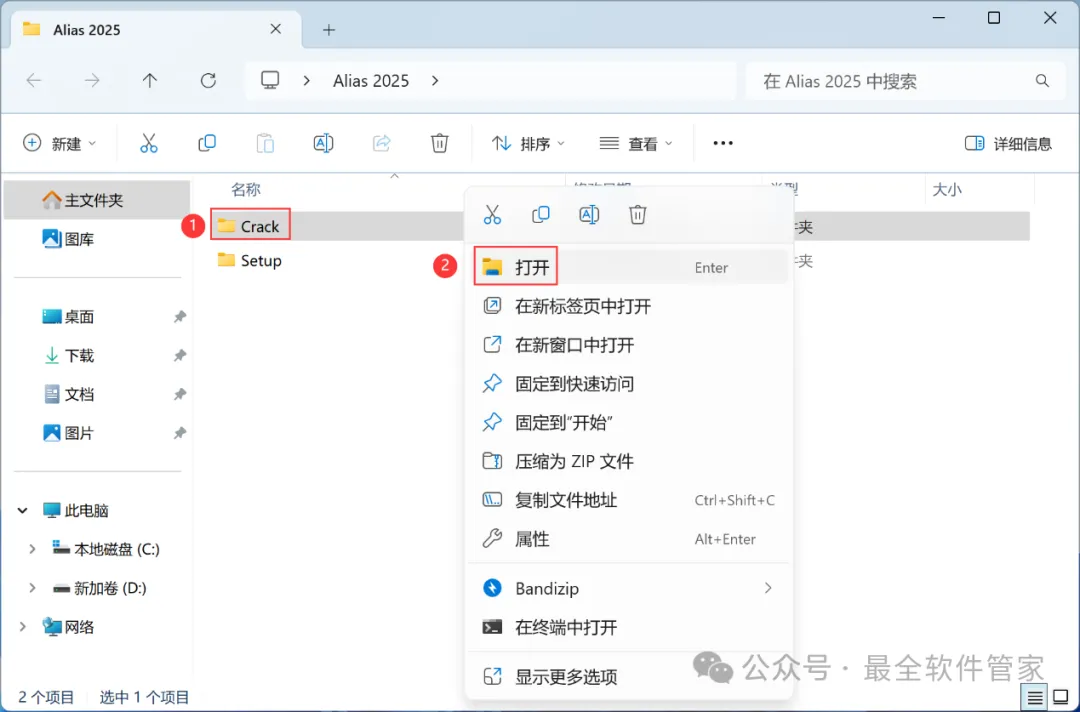Switch to details list view icon
This screenshot has width=1080, height=712.
point(1035,698)
